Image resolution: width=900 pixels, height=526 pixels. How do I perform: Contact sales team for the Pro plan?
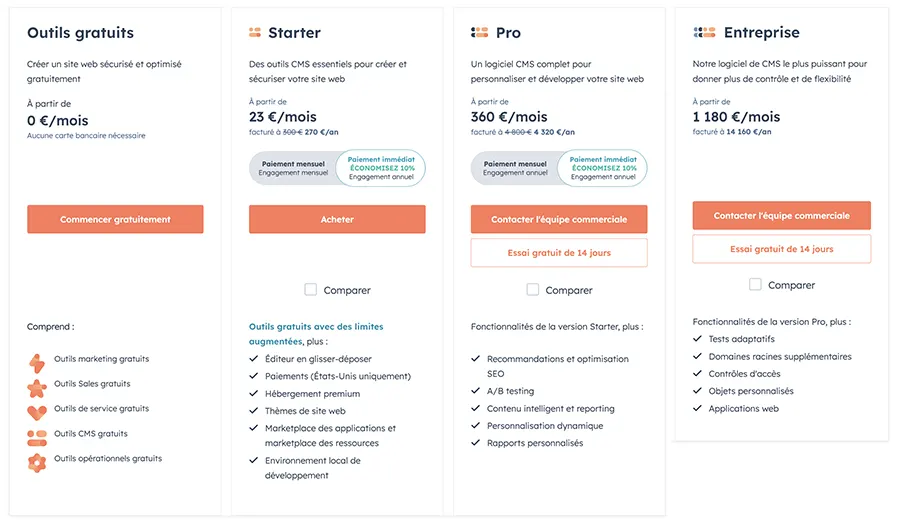pyautogui.click(x=559, y=219)
